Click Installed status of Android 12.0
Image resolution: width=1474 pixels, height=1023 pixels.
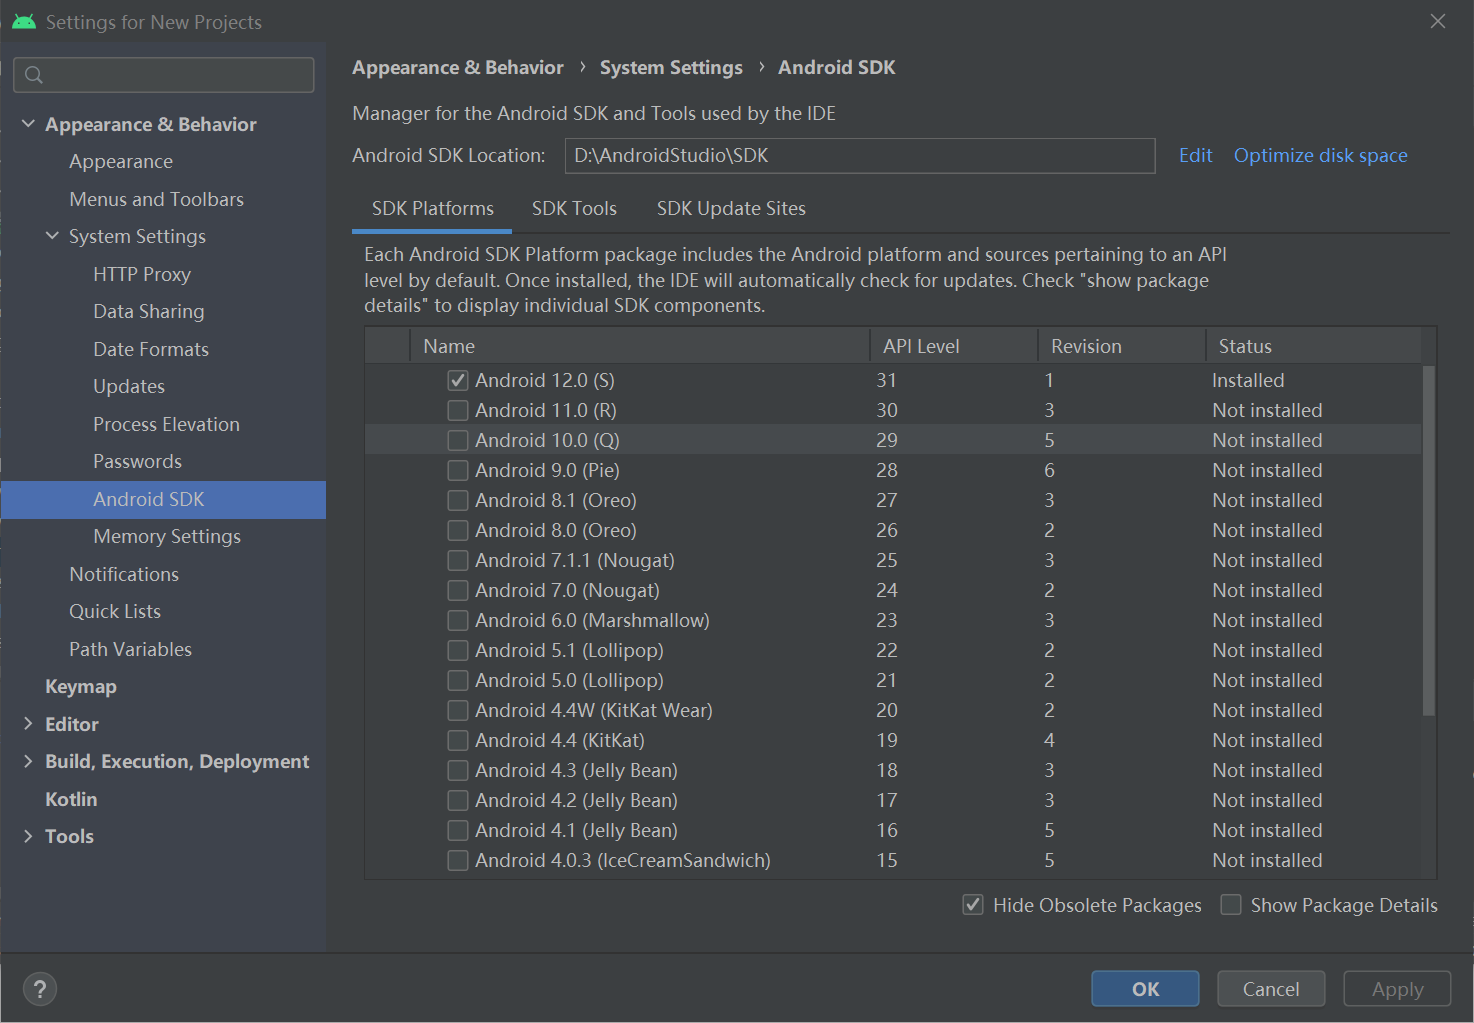[1248, 380]
